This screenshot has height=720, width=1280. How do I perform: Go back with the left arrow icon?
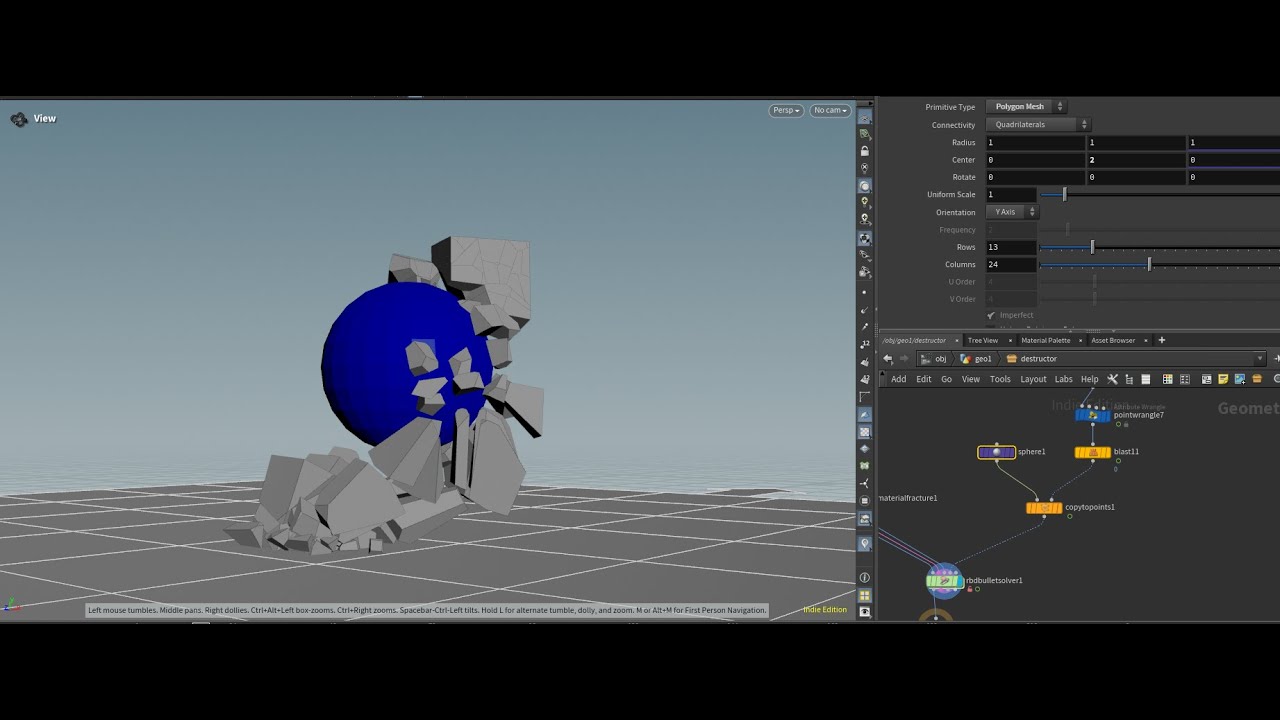(888, 359)
